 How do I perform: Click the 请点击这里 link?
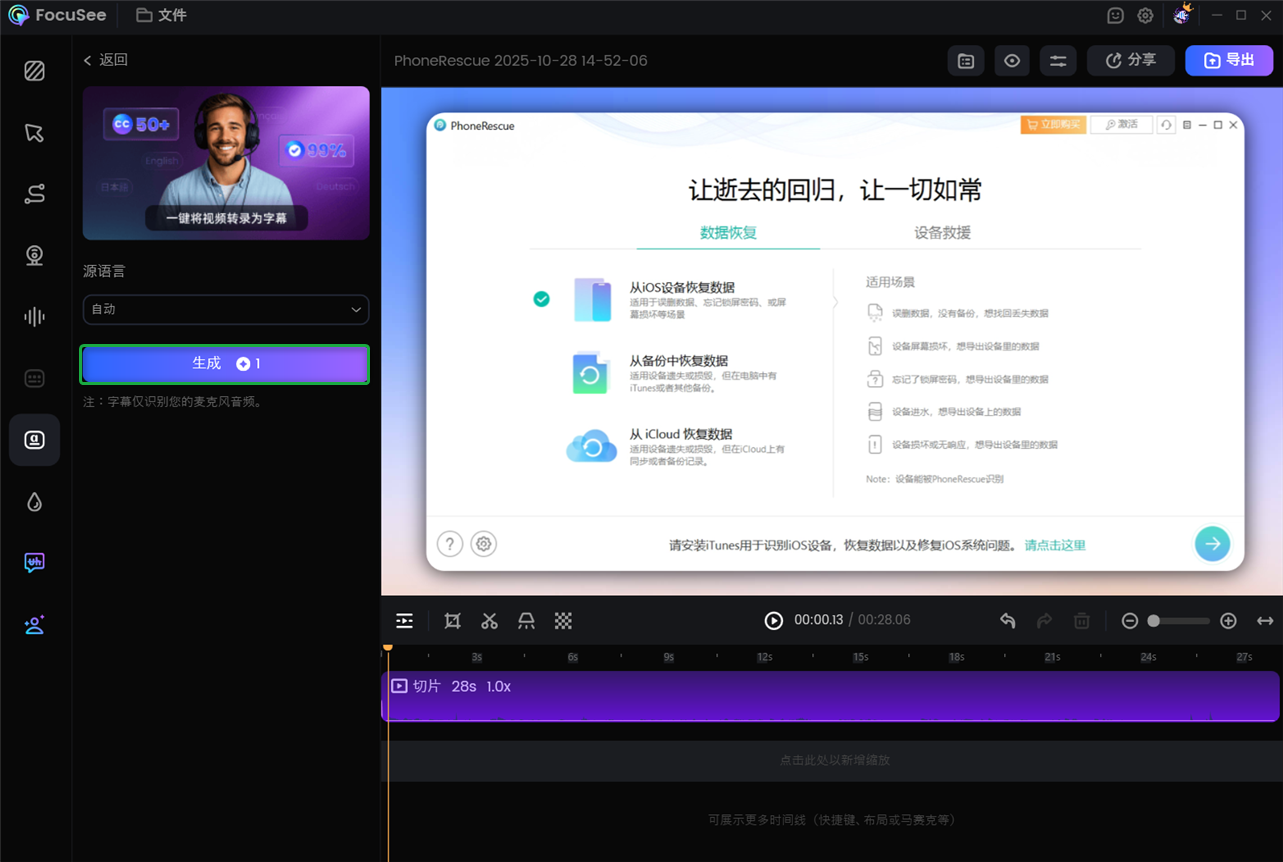[x=1055, y=545]
